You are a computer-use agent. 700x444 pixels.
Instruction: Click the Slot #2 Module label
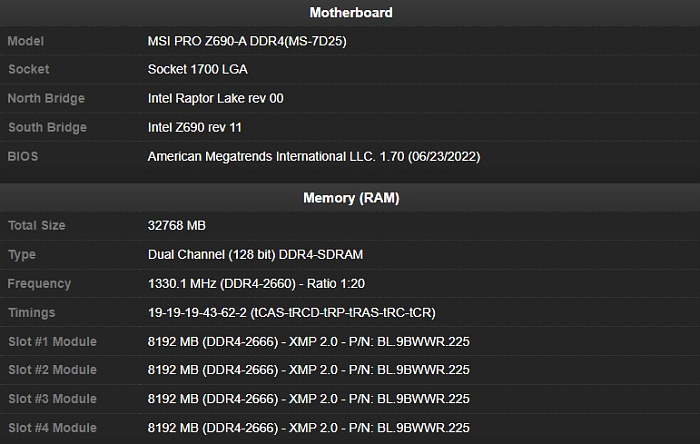tap(52, 369)
